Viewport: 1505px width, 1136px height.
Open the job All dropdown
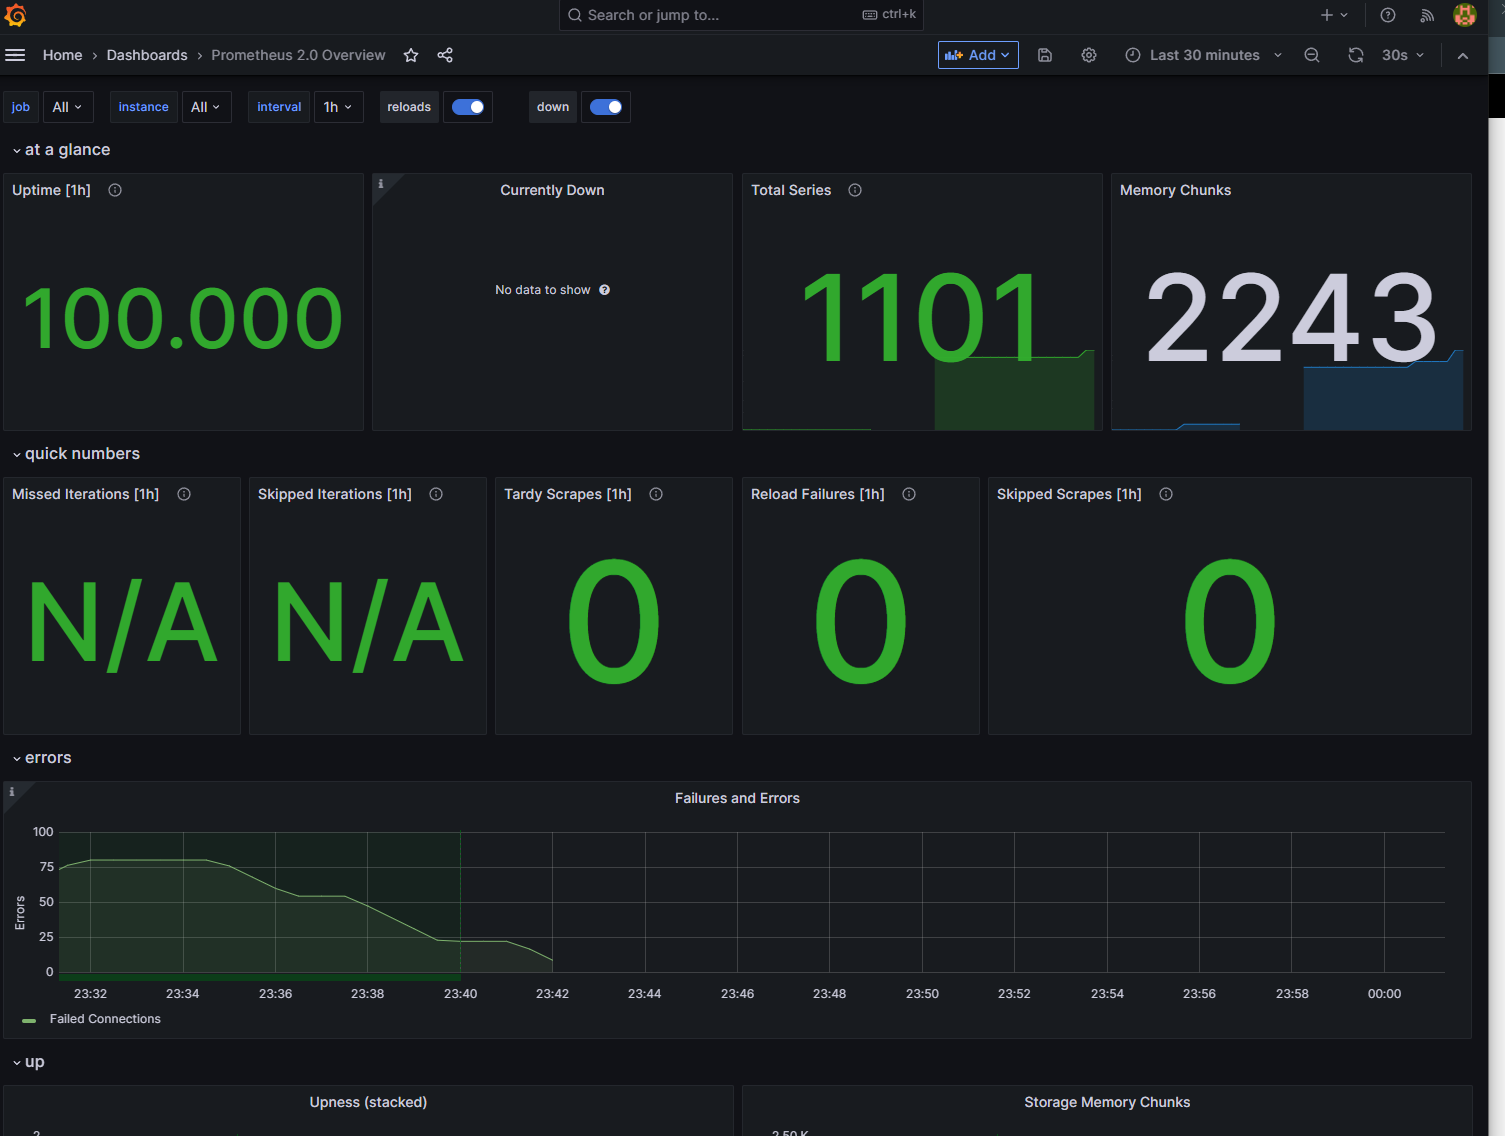coord(68,107)
